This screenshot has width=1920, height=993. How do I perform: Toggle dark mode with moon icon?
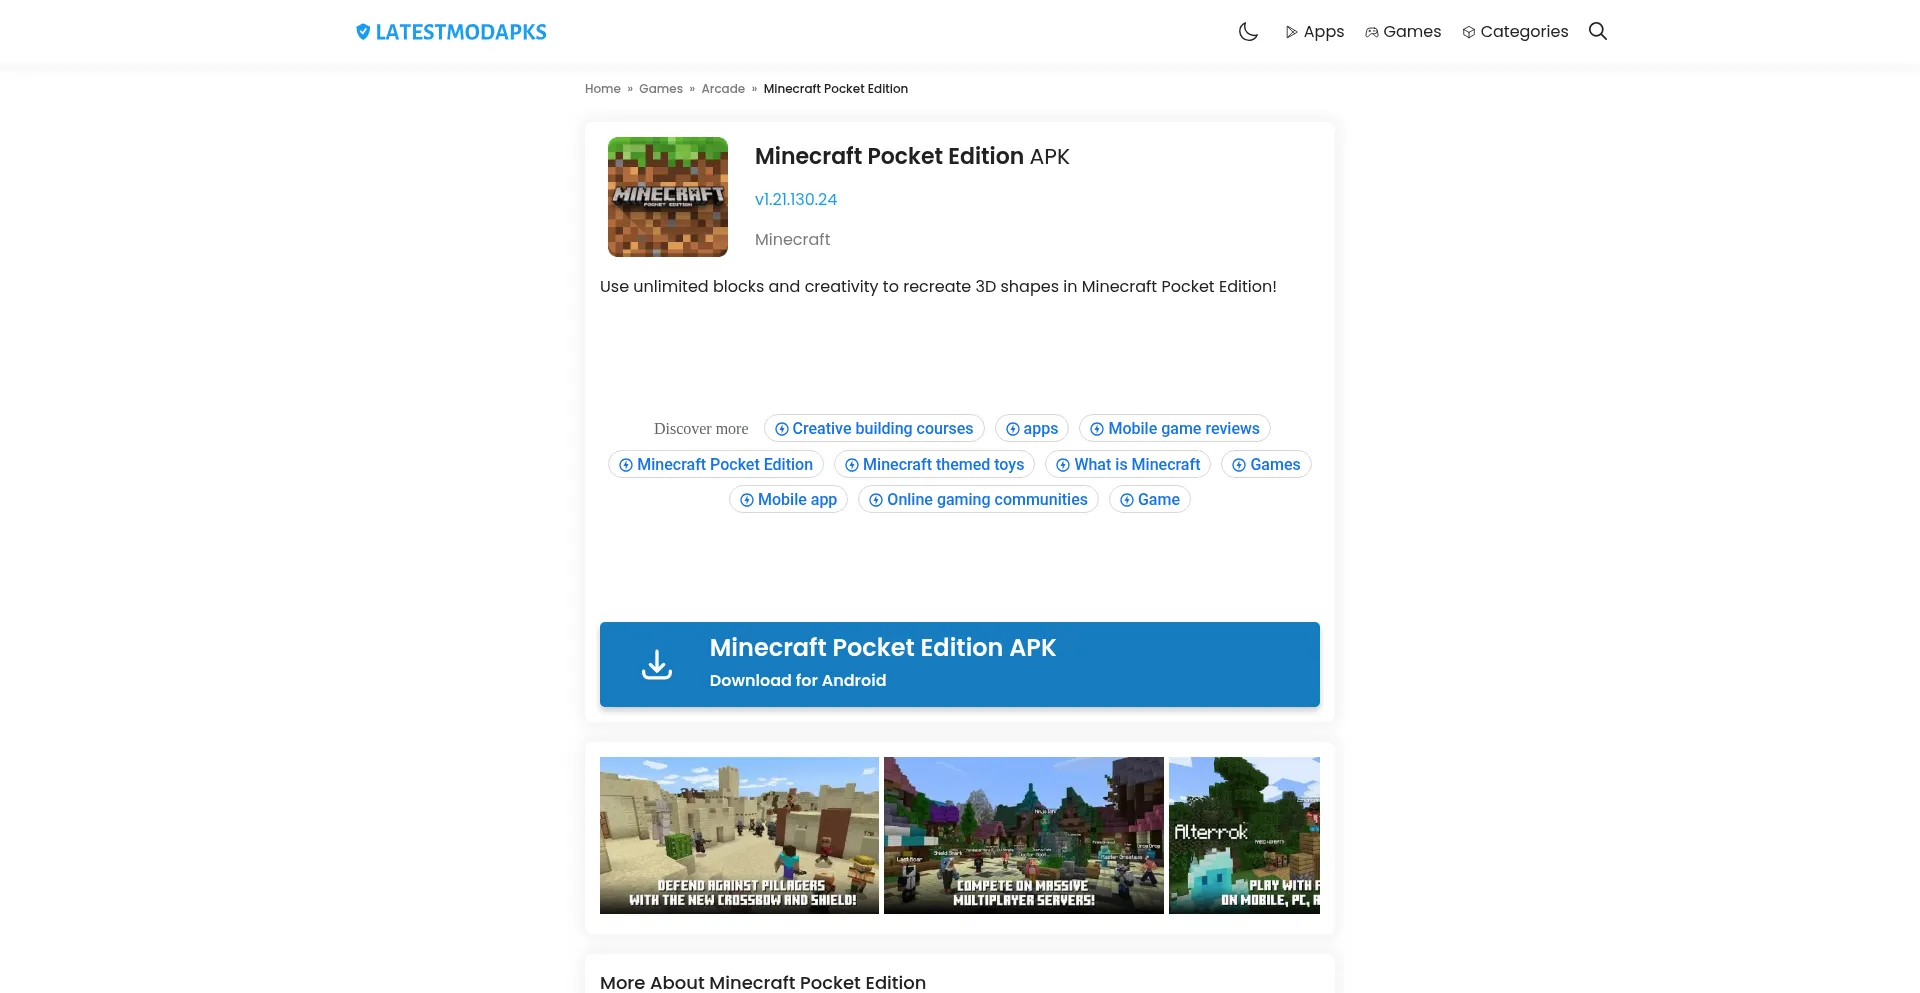[x=1248, y=32]
